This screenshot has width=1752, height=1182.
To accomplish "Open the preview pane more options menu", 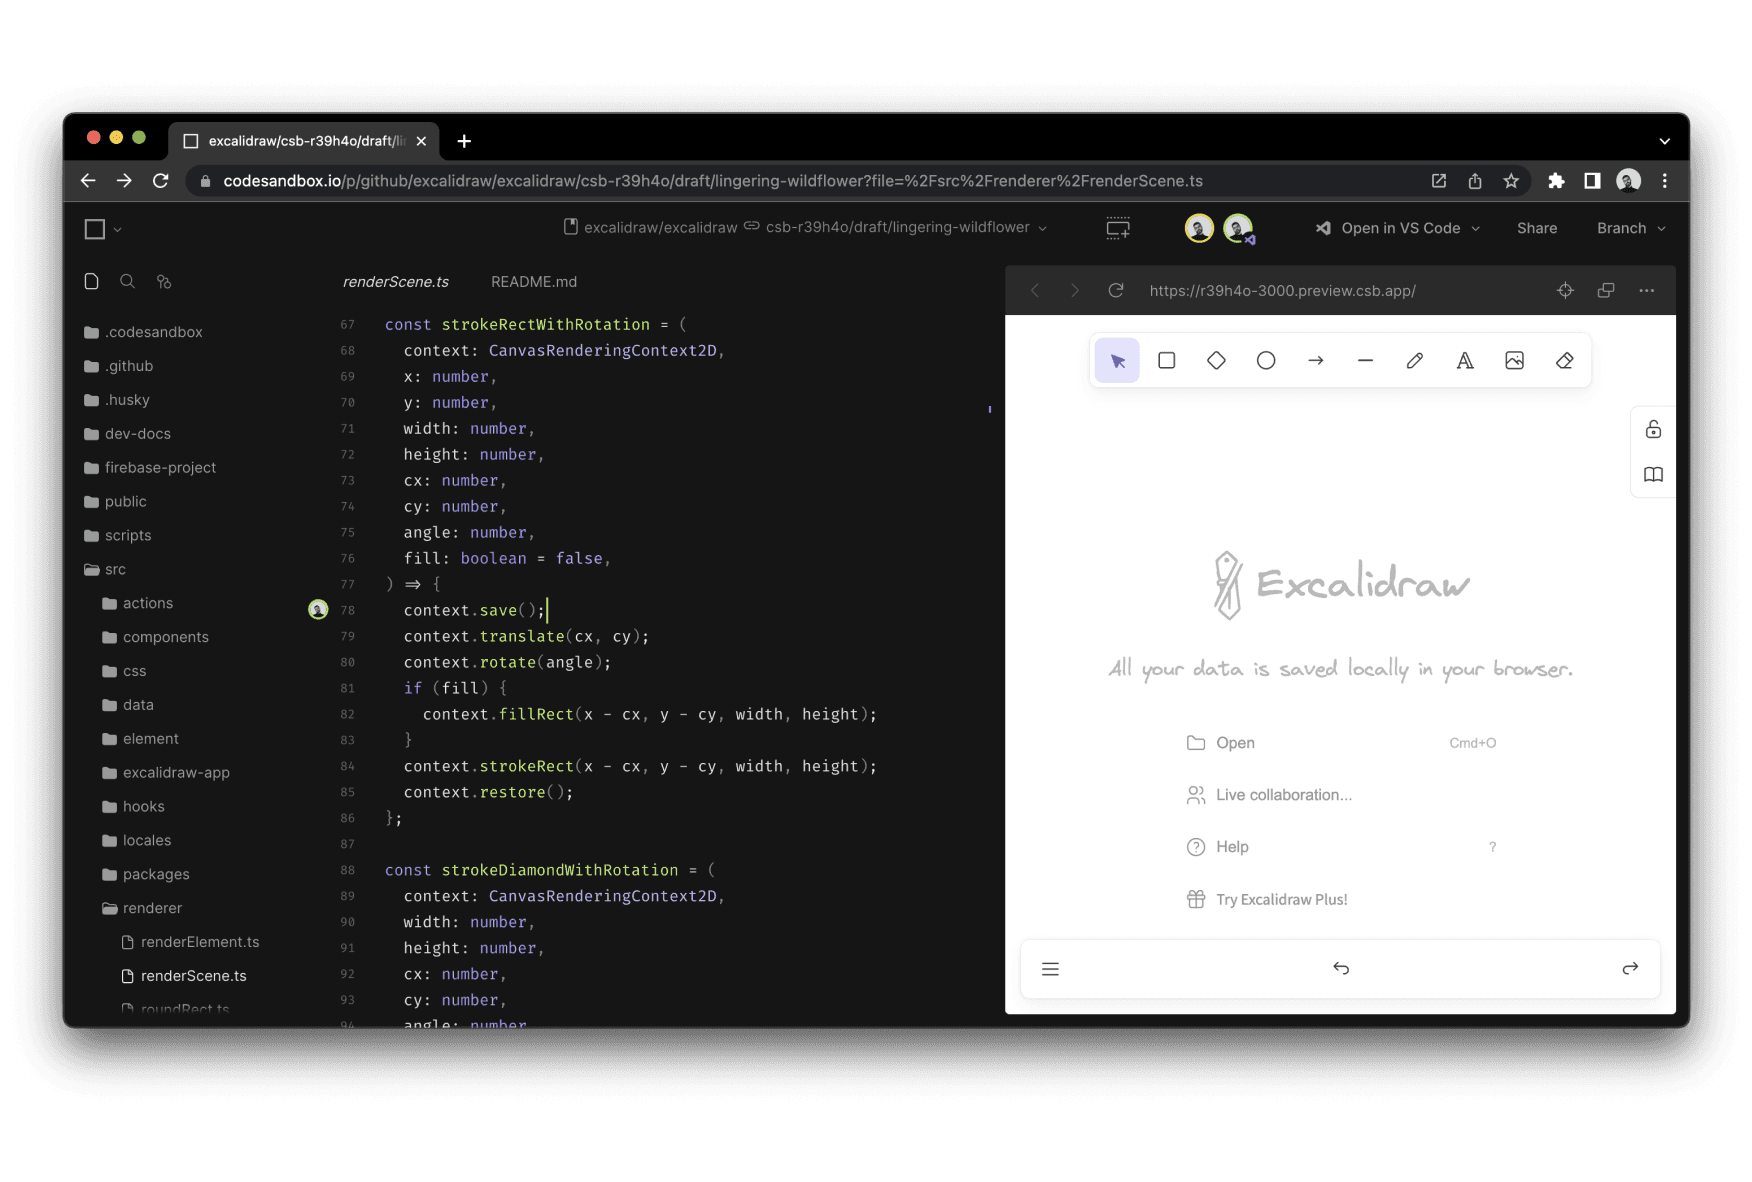I will [1646, 290].
